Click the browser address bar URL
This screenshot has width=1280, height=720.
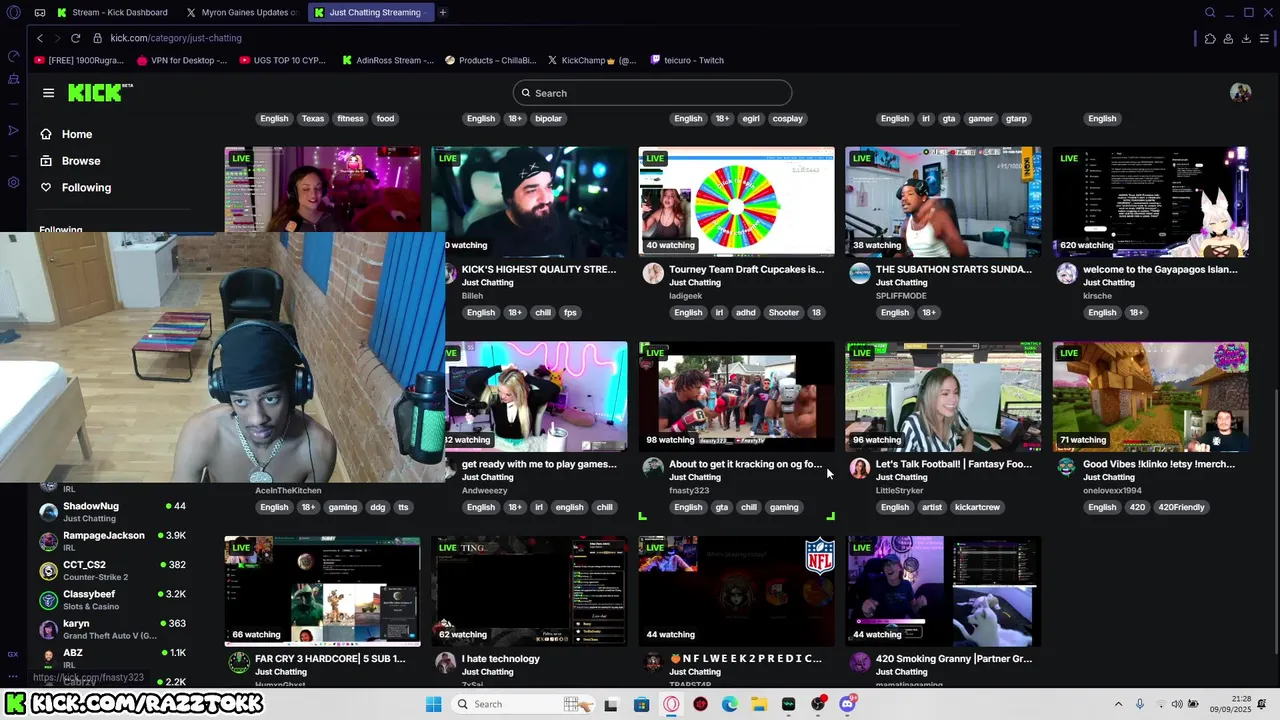(176, 38)
